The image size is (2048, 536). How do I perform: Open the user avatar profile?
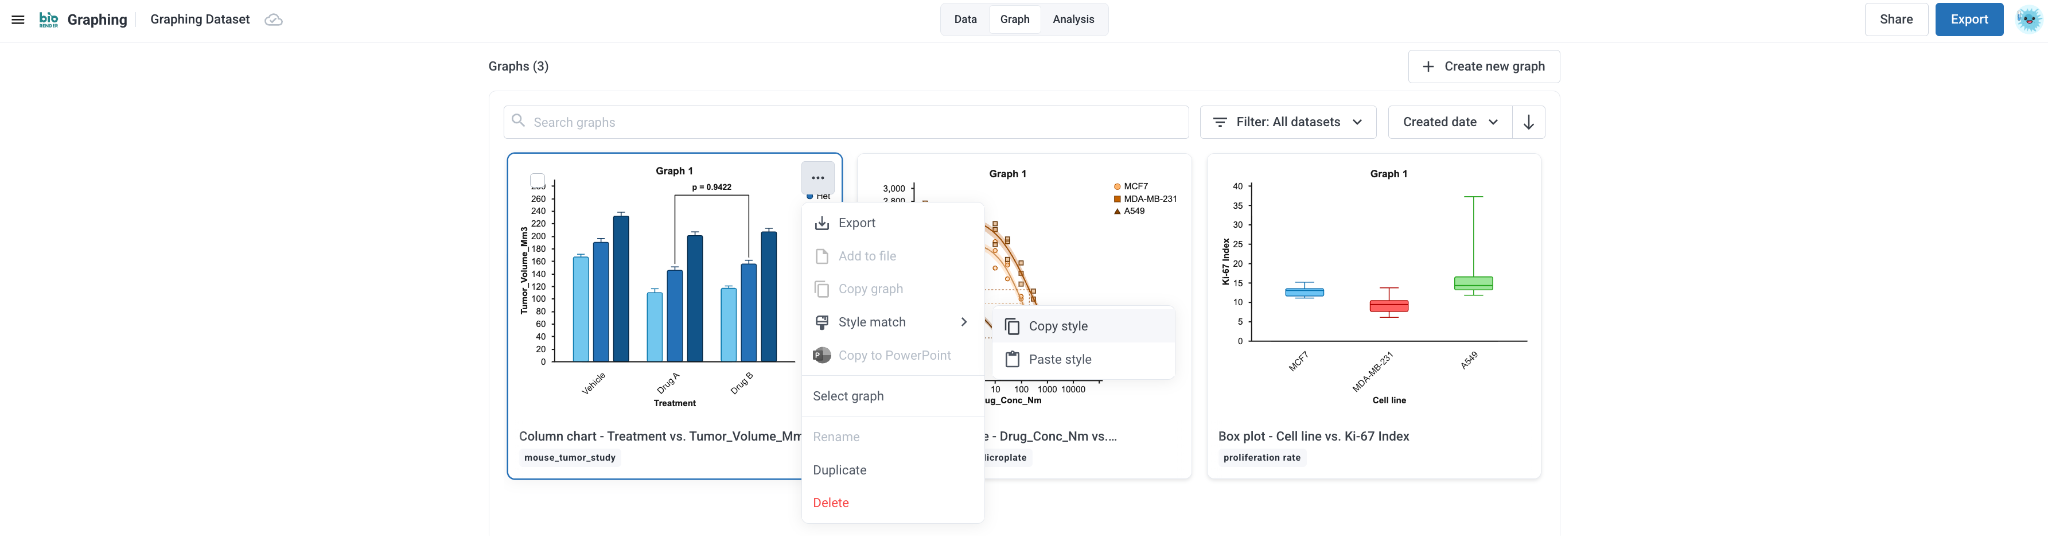[2028, 19]
